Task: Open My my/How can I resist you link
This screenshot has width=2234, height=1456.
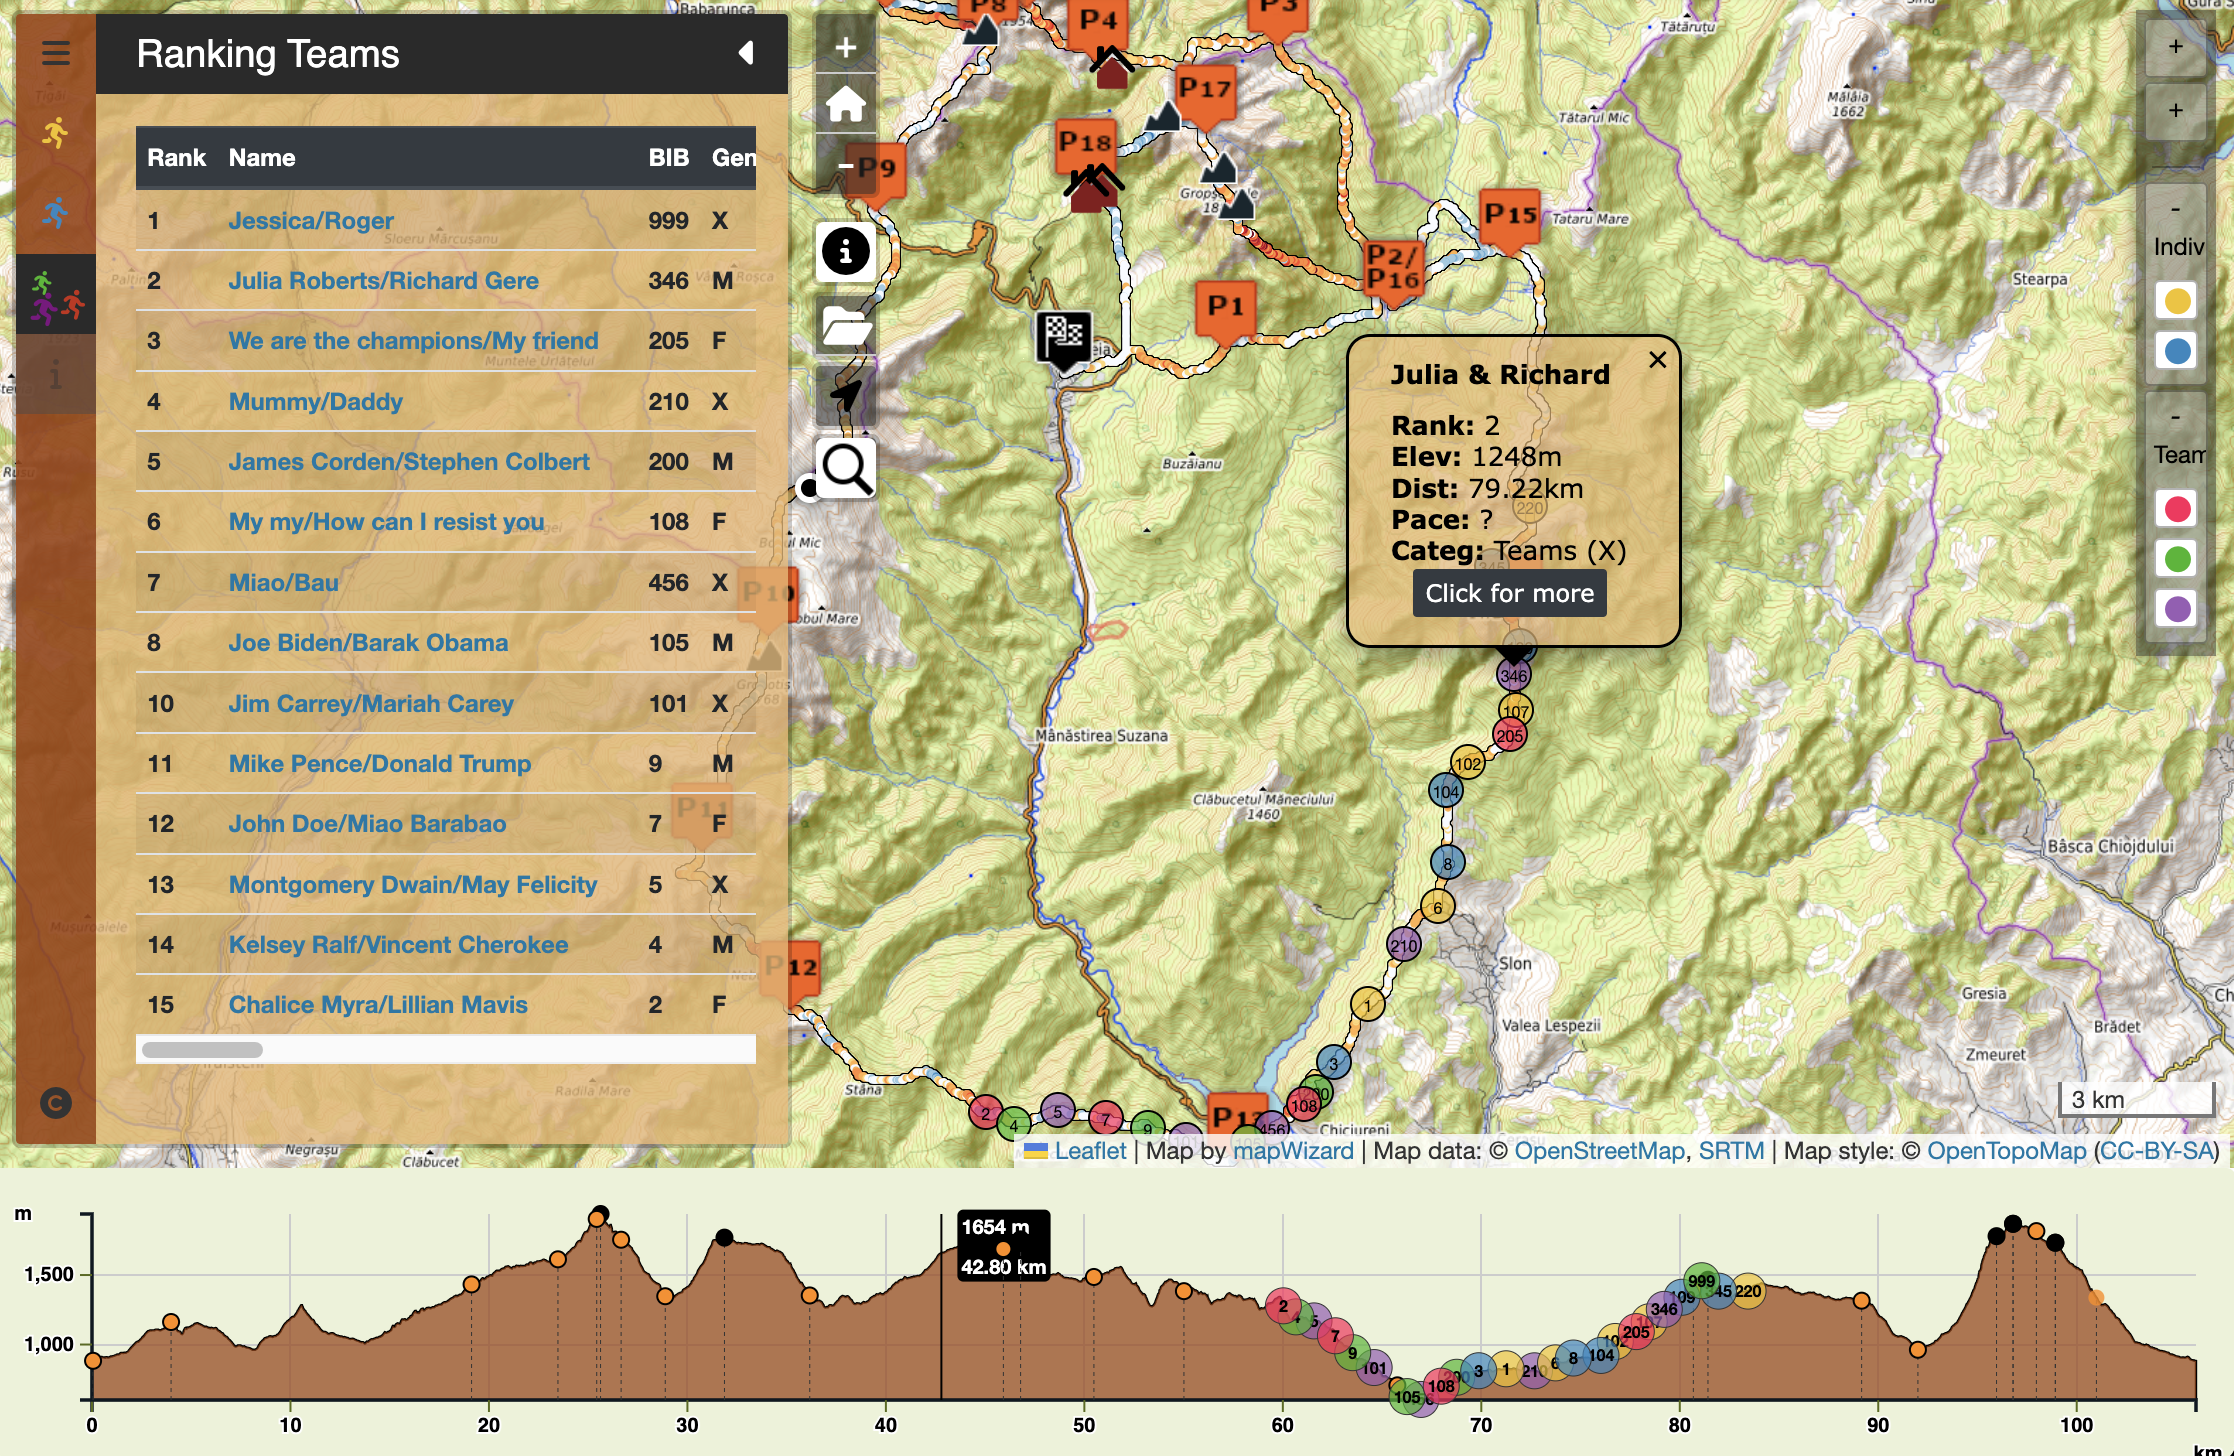Action: click(386, 522)
